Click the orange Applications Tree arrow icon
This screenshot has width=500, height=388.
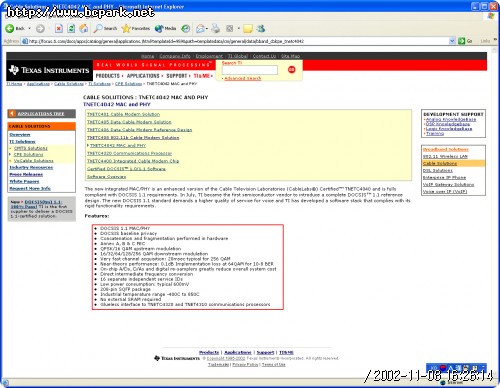(12, 114)
